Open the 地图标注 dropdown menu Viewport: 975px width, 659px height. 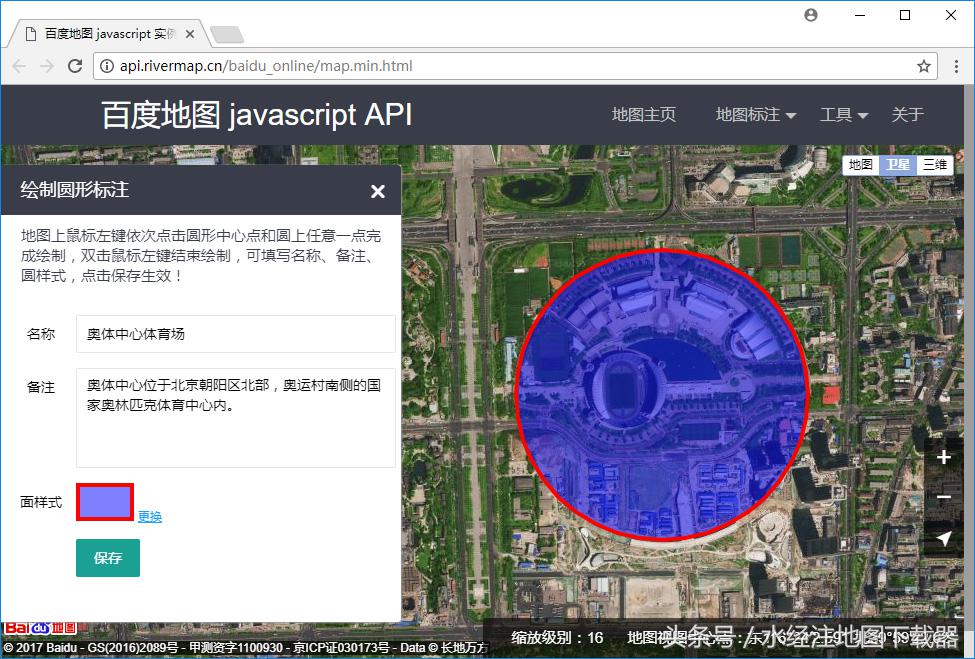(748, 115)
